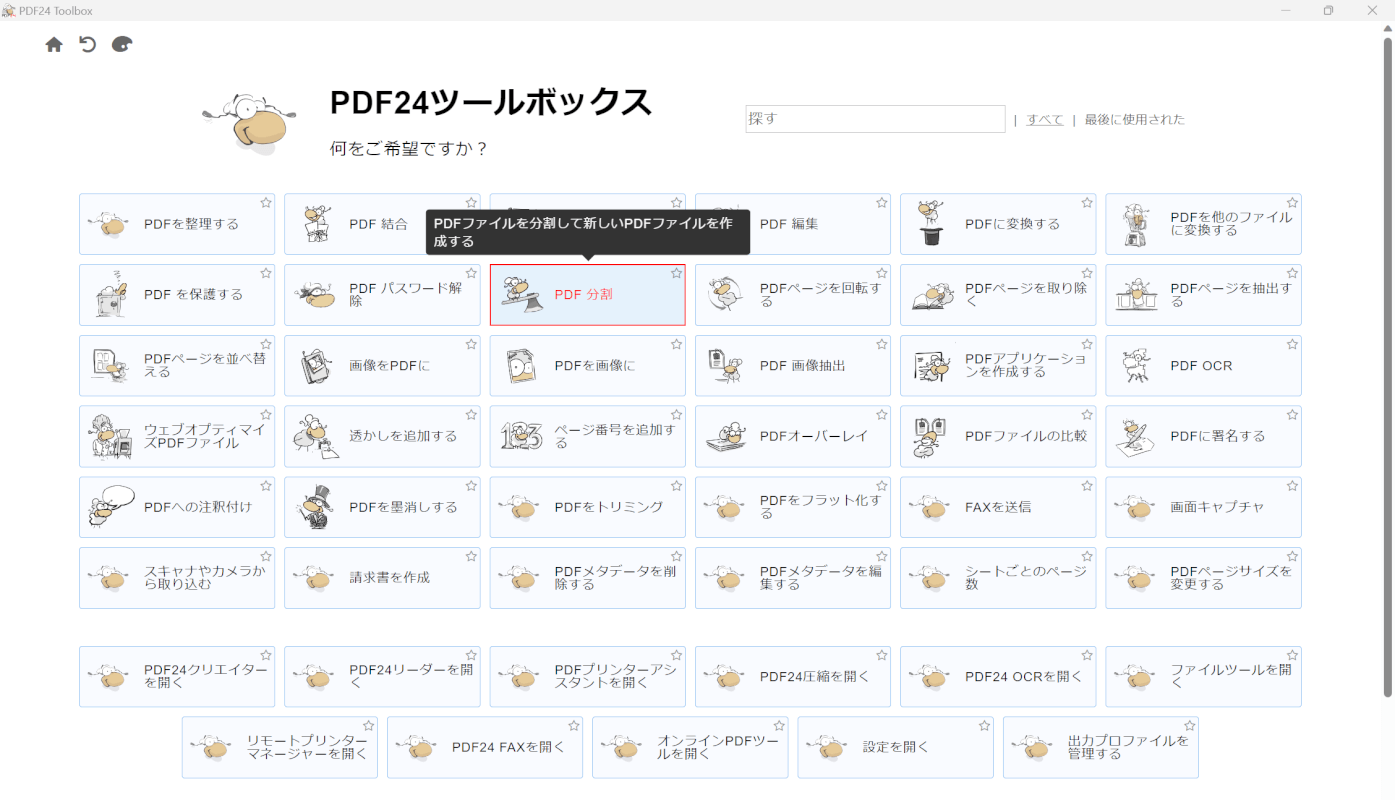Filter by 最後に使用された

tap(1134, 119)
